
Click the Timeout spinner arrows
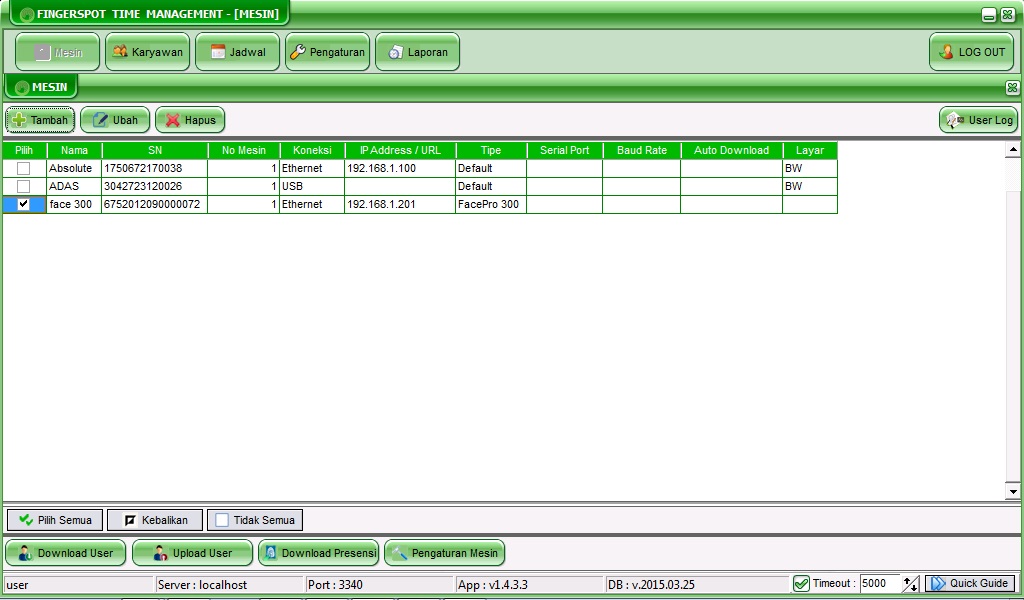coord(911,584)
